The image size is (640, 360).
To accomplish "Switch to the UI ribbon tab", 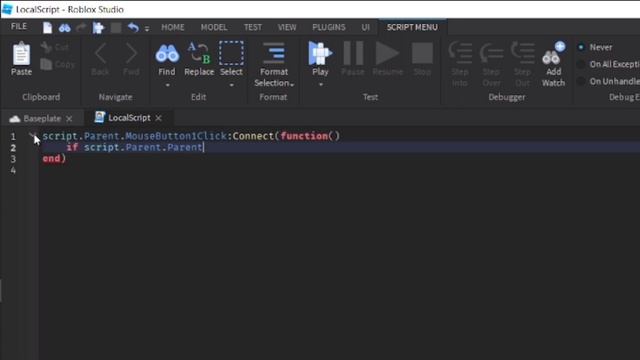I will pos(365,27).
